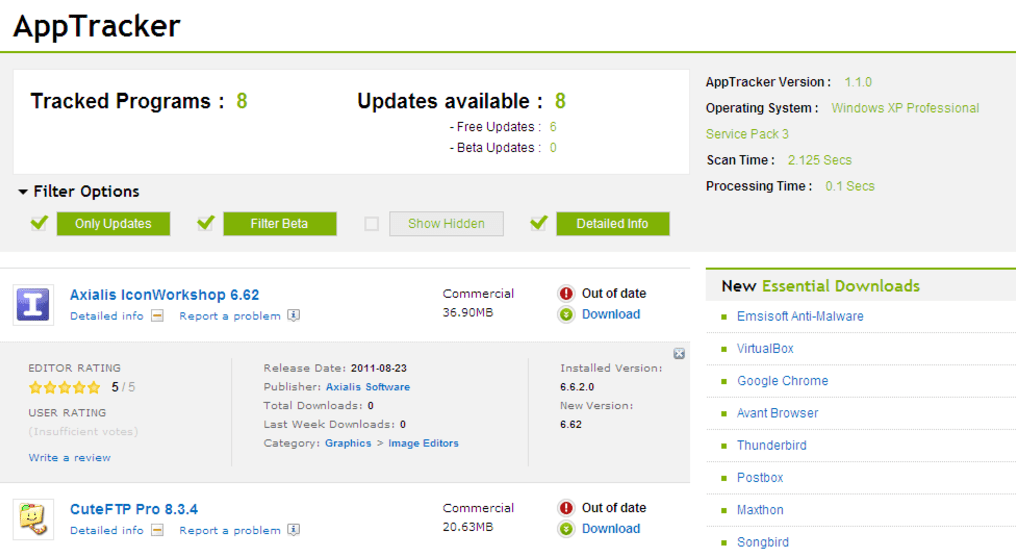
Task: Open Google Chrome essential download link
Action: [x=783, y=381]
